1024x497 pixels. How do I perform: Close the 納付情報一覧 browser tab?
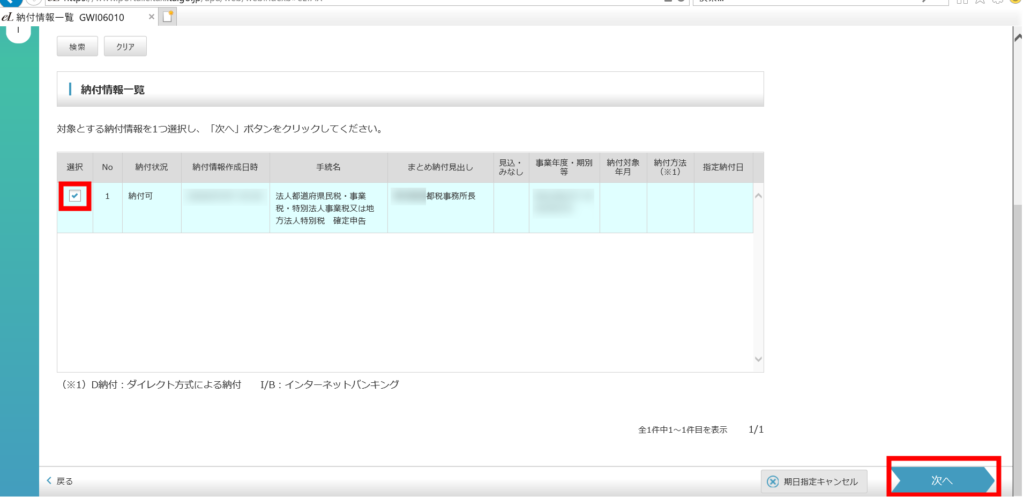tap(151, 17)
